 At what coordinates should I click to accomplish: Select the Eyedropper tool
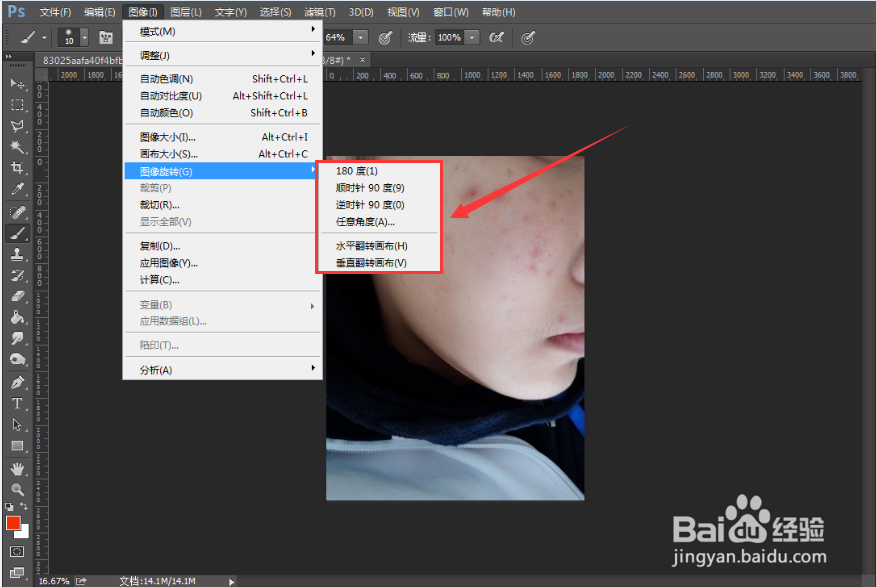17,189
